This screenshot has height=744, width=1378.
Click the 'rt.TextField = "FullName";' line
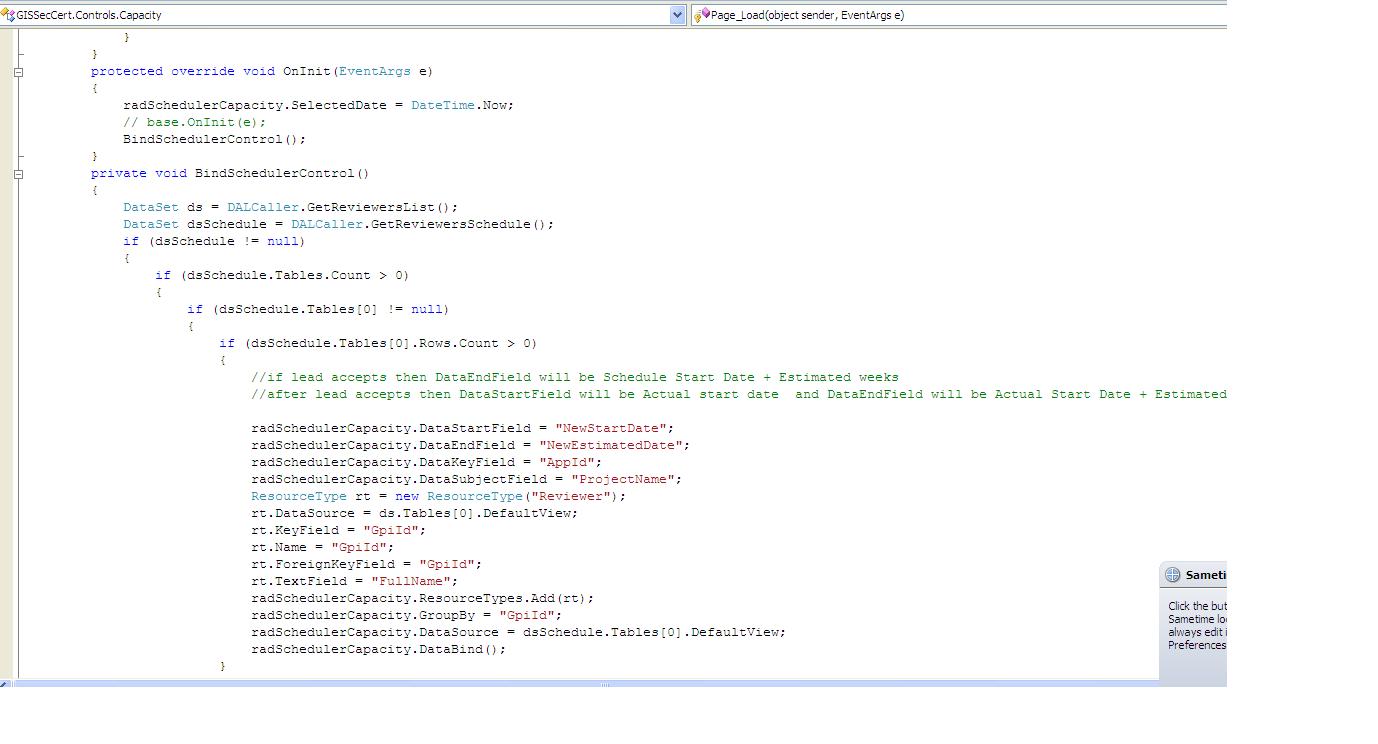355,581
